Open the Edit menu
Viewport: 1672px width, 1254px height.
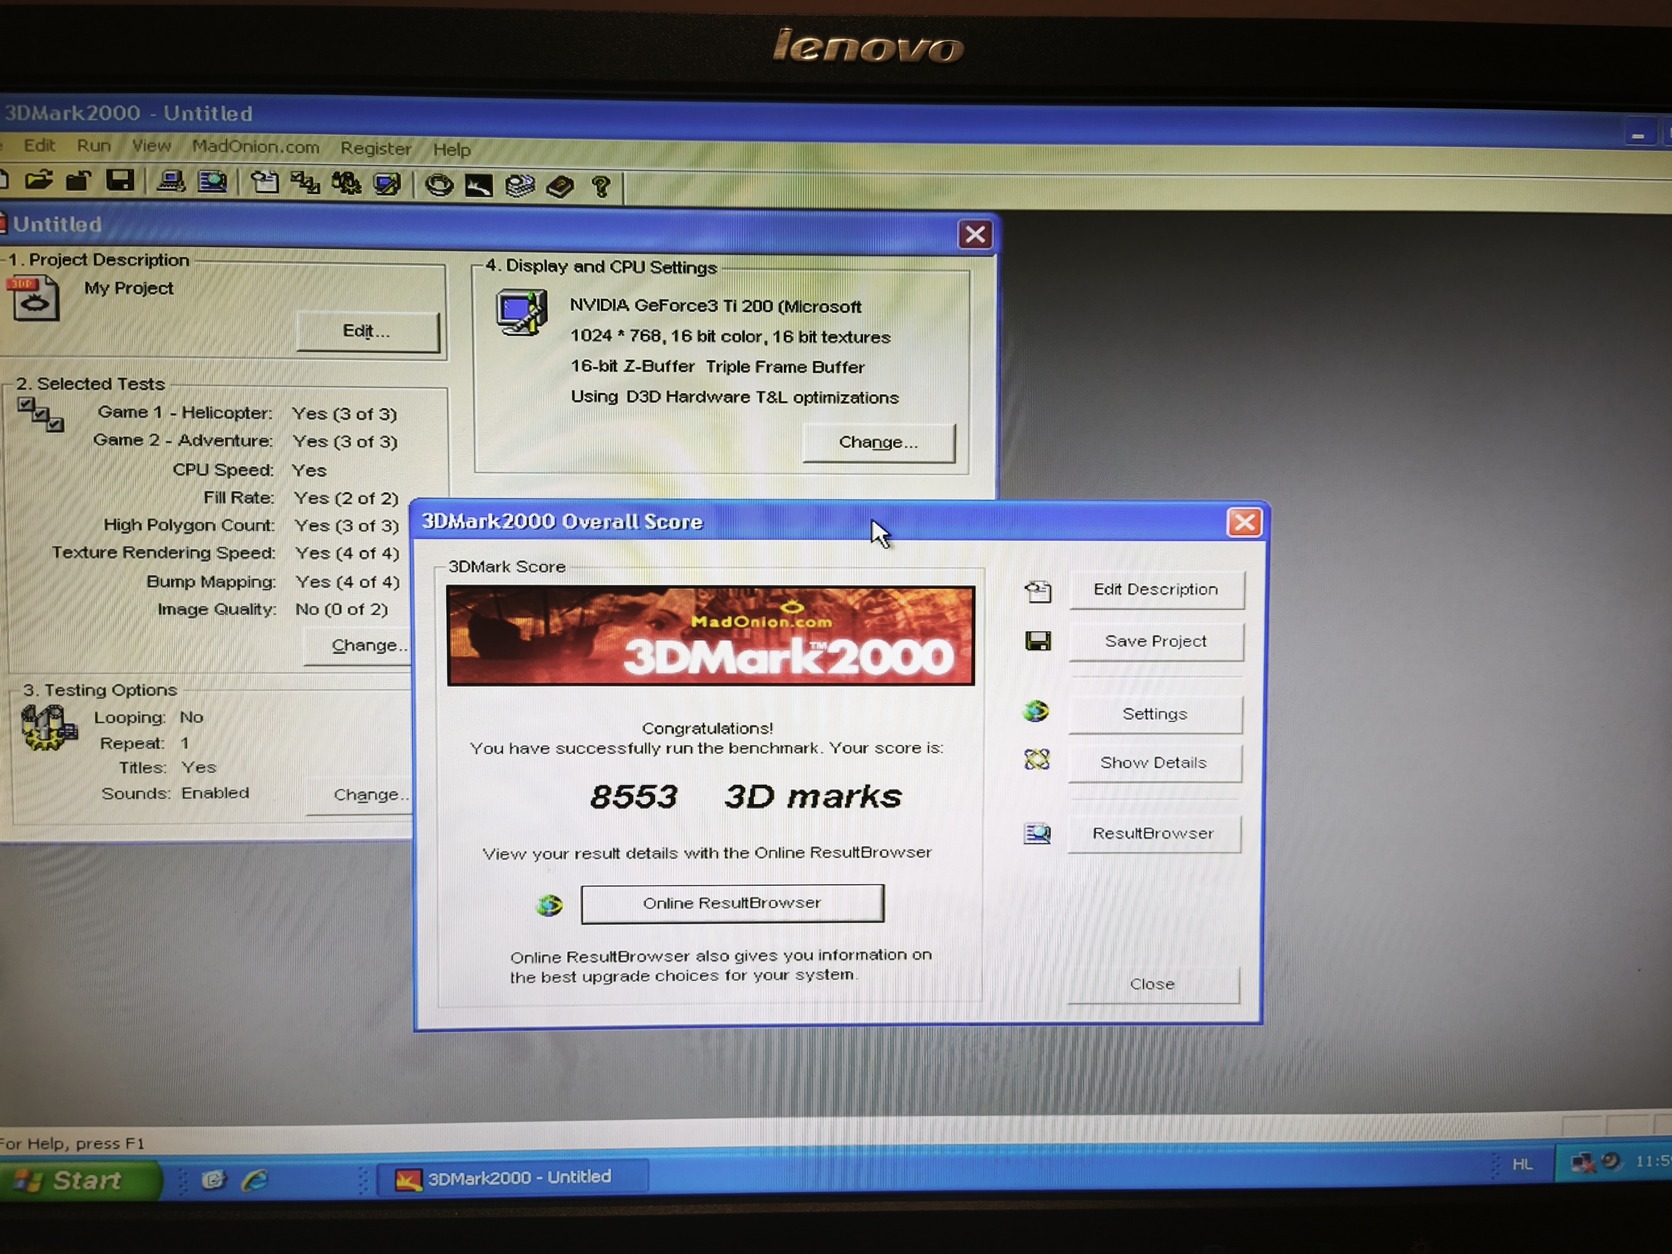click(39, 145)
